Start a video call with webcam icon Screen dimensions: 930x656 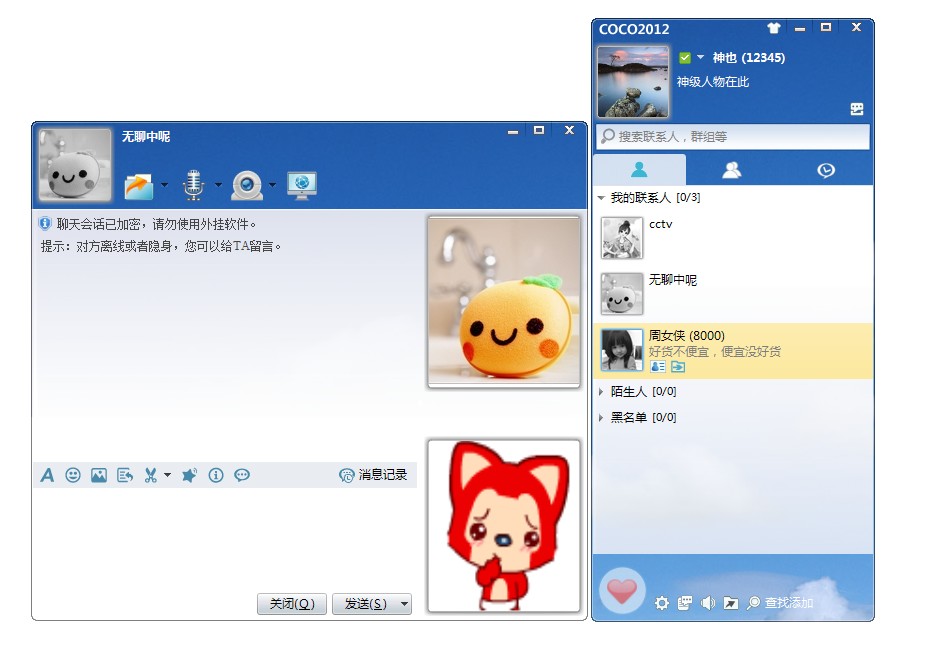point(247,185)
